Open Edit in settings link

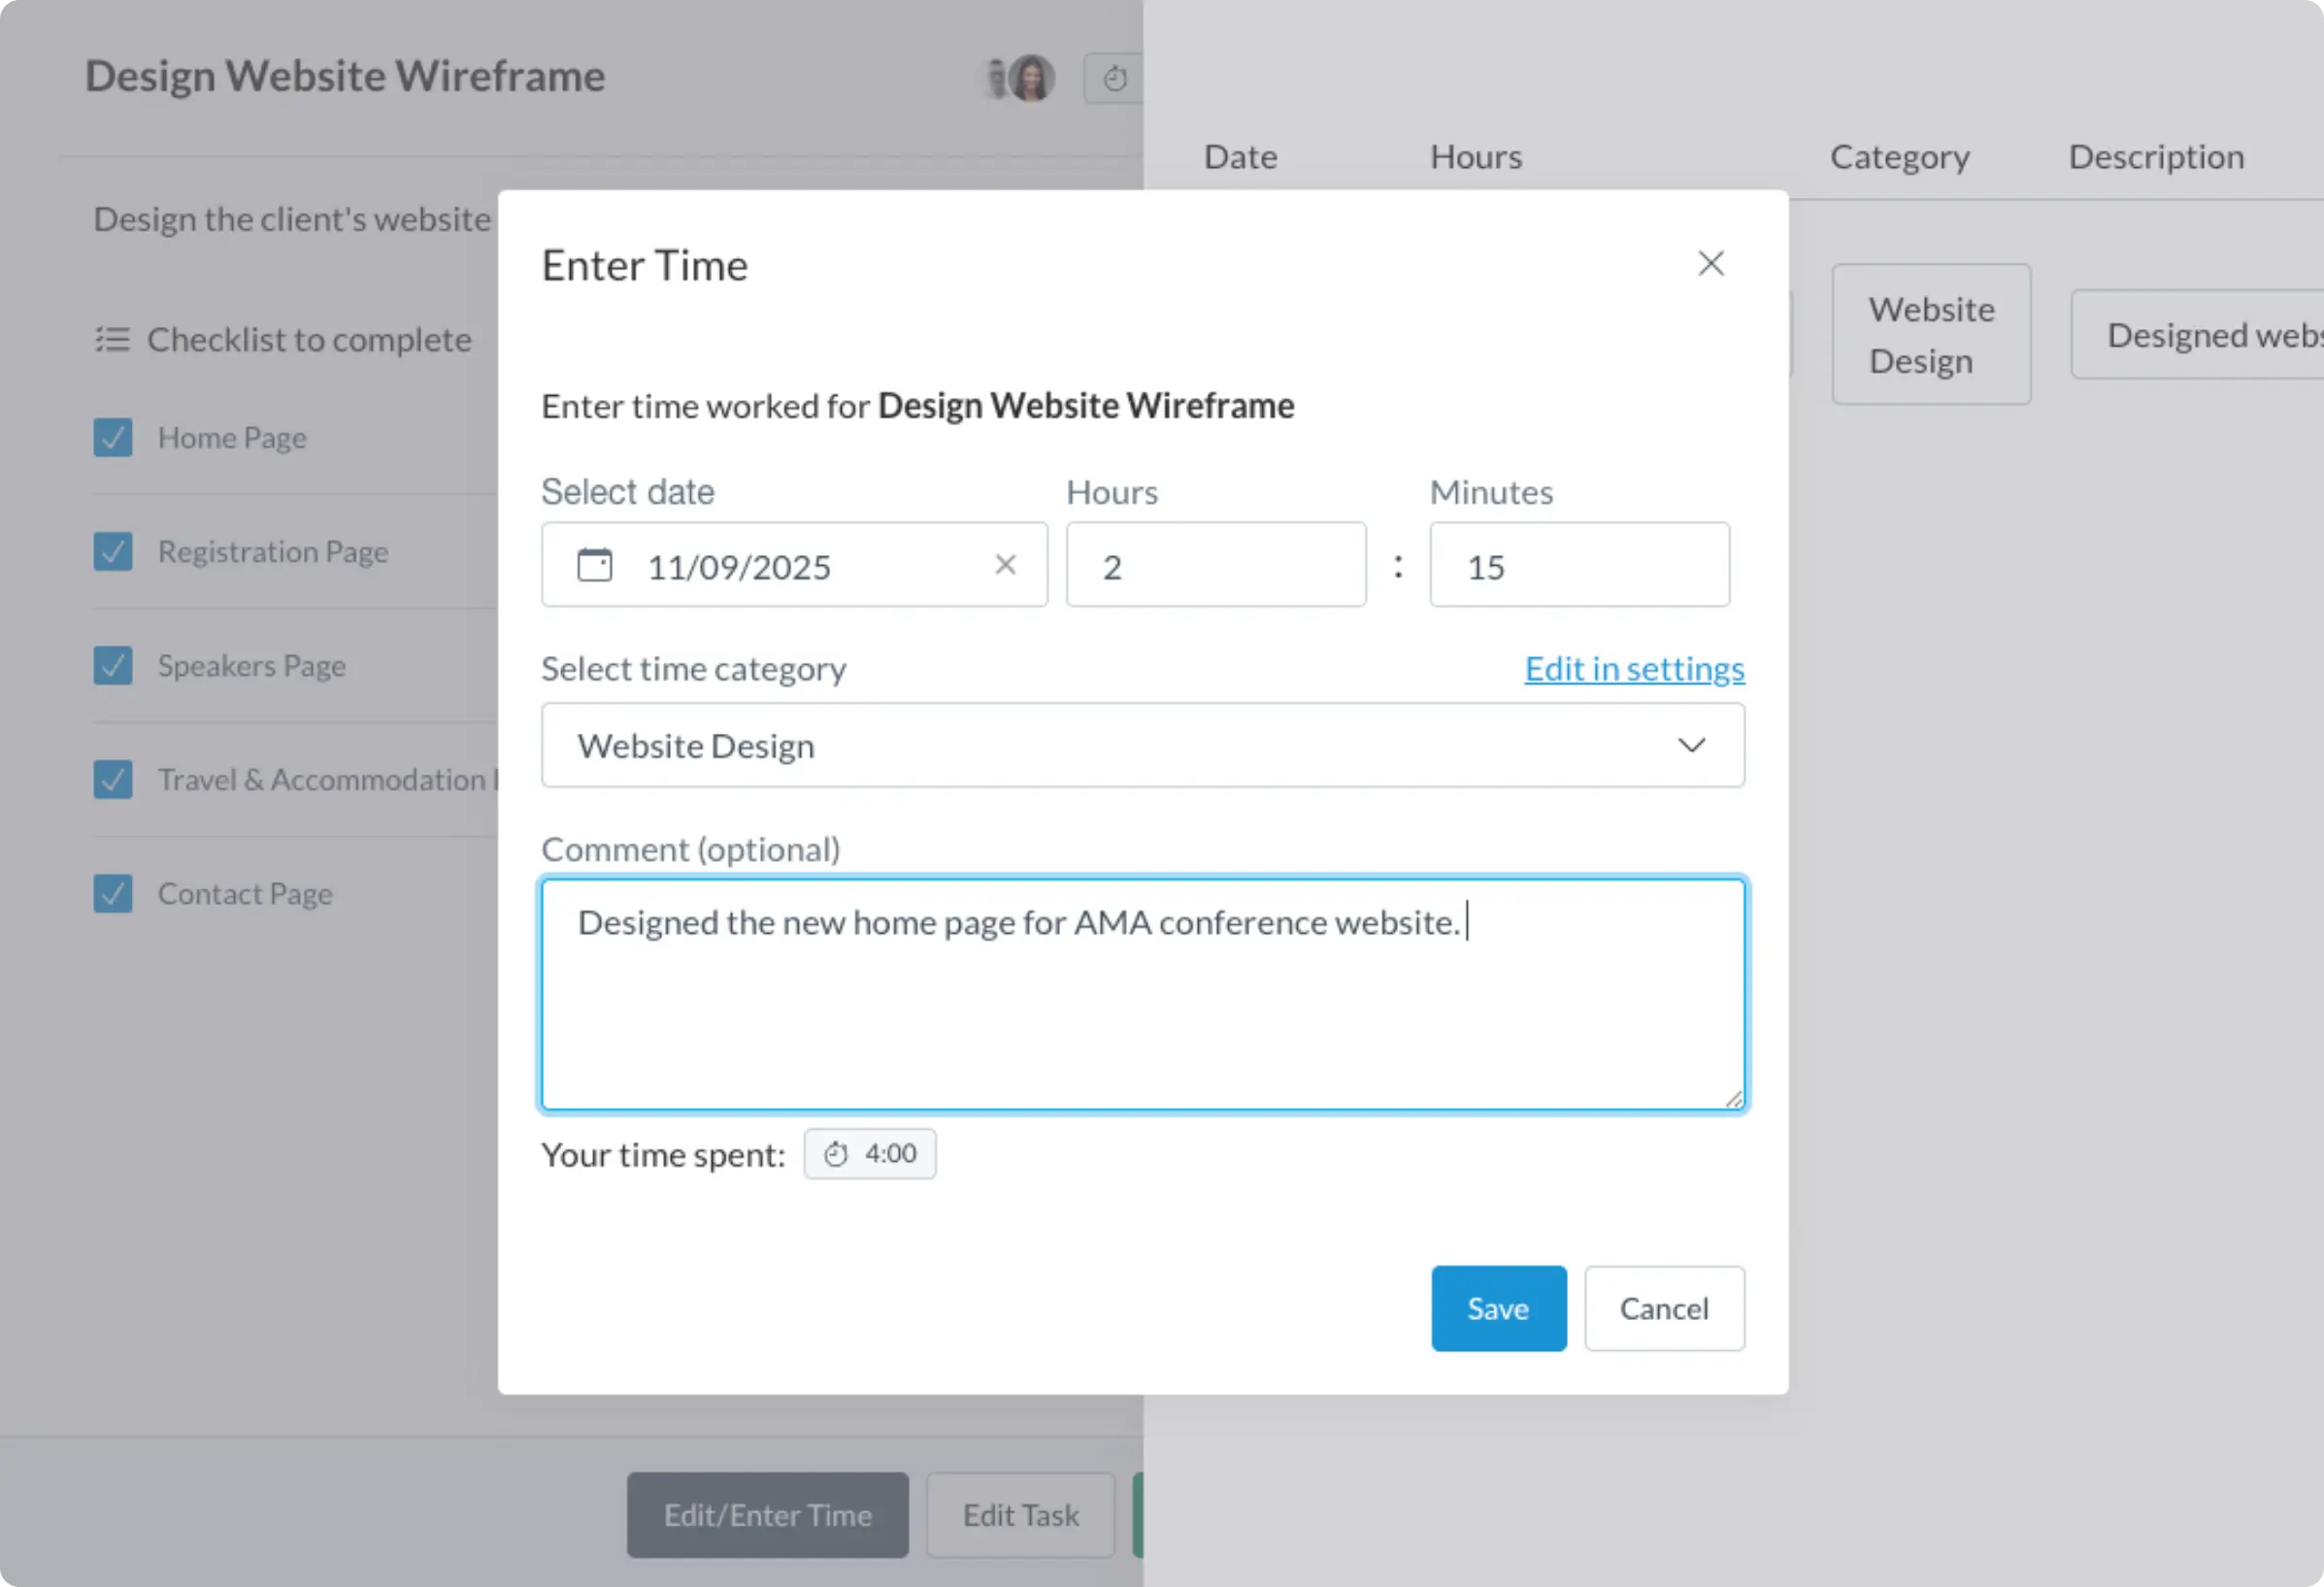coord(1633,669)
